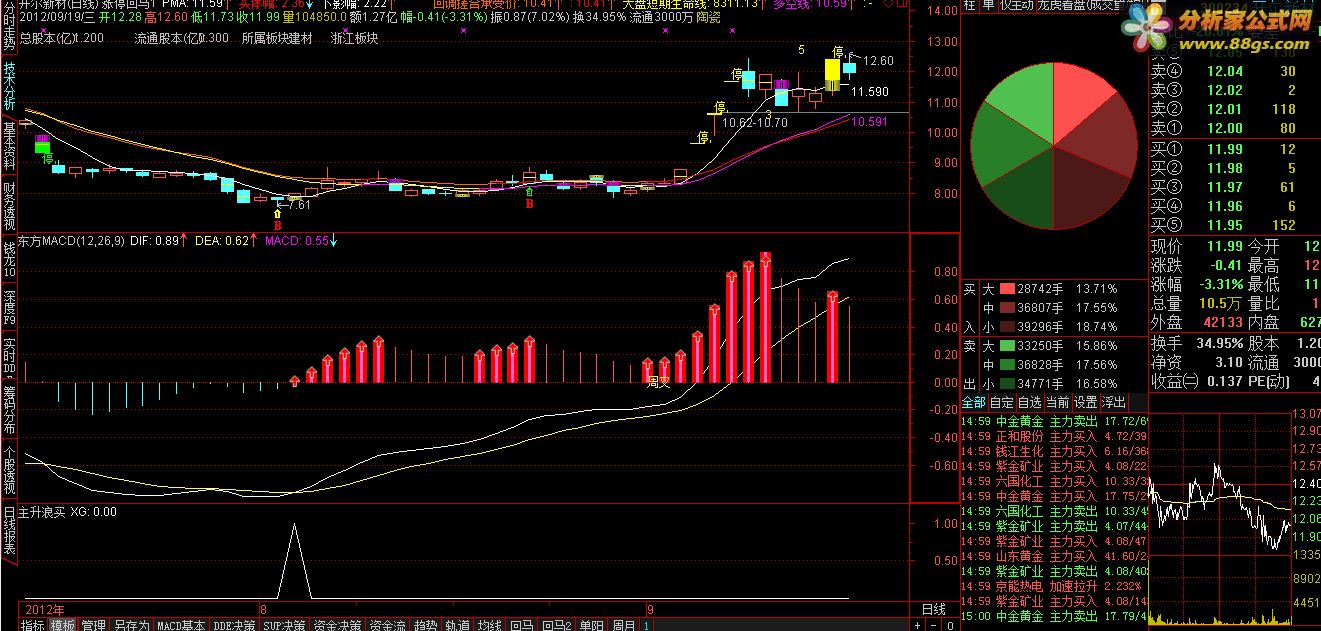Viewport: 1321px width, 631px height.
Task: Click the yellow up-arrow marker near 7.61
Action: pyautogui.click(x=278, y=213)
